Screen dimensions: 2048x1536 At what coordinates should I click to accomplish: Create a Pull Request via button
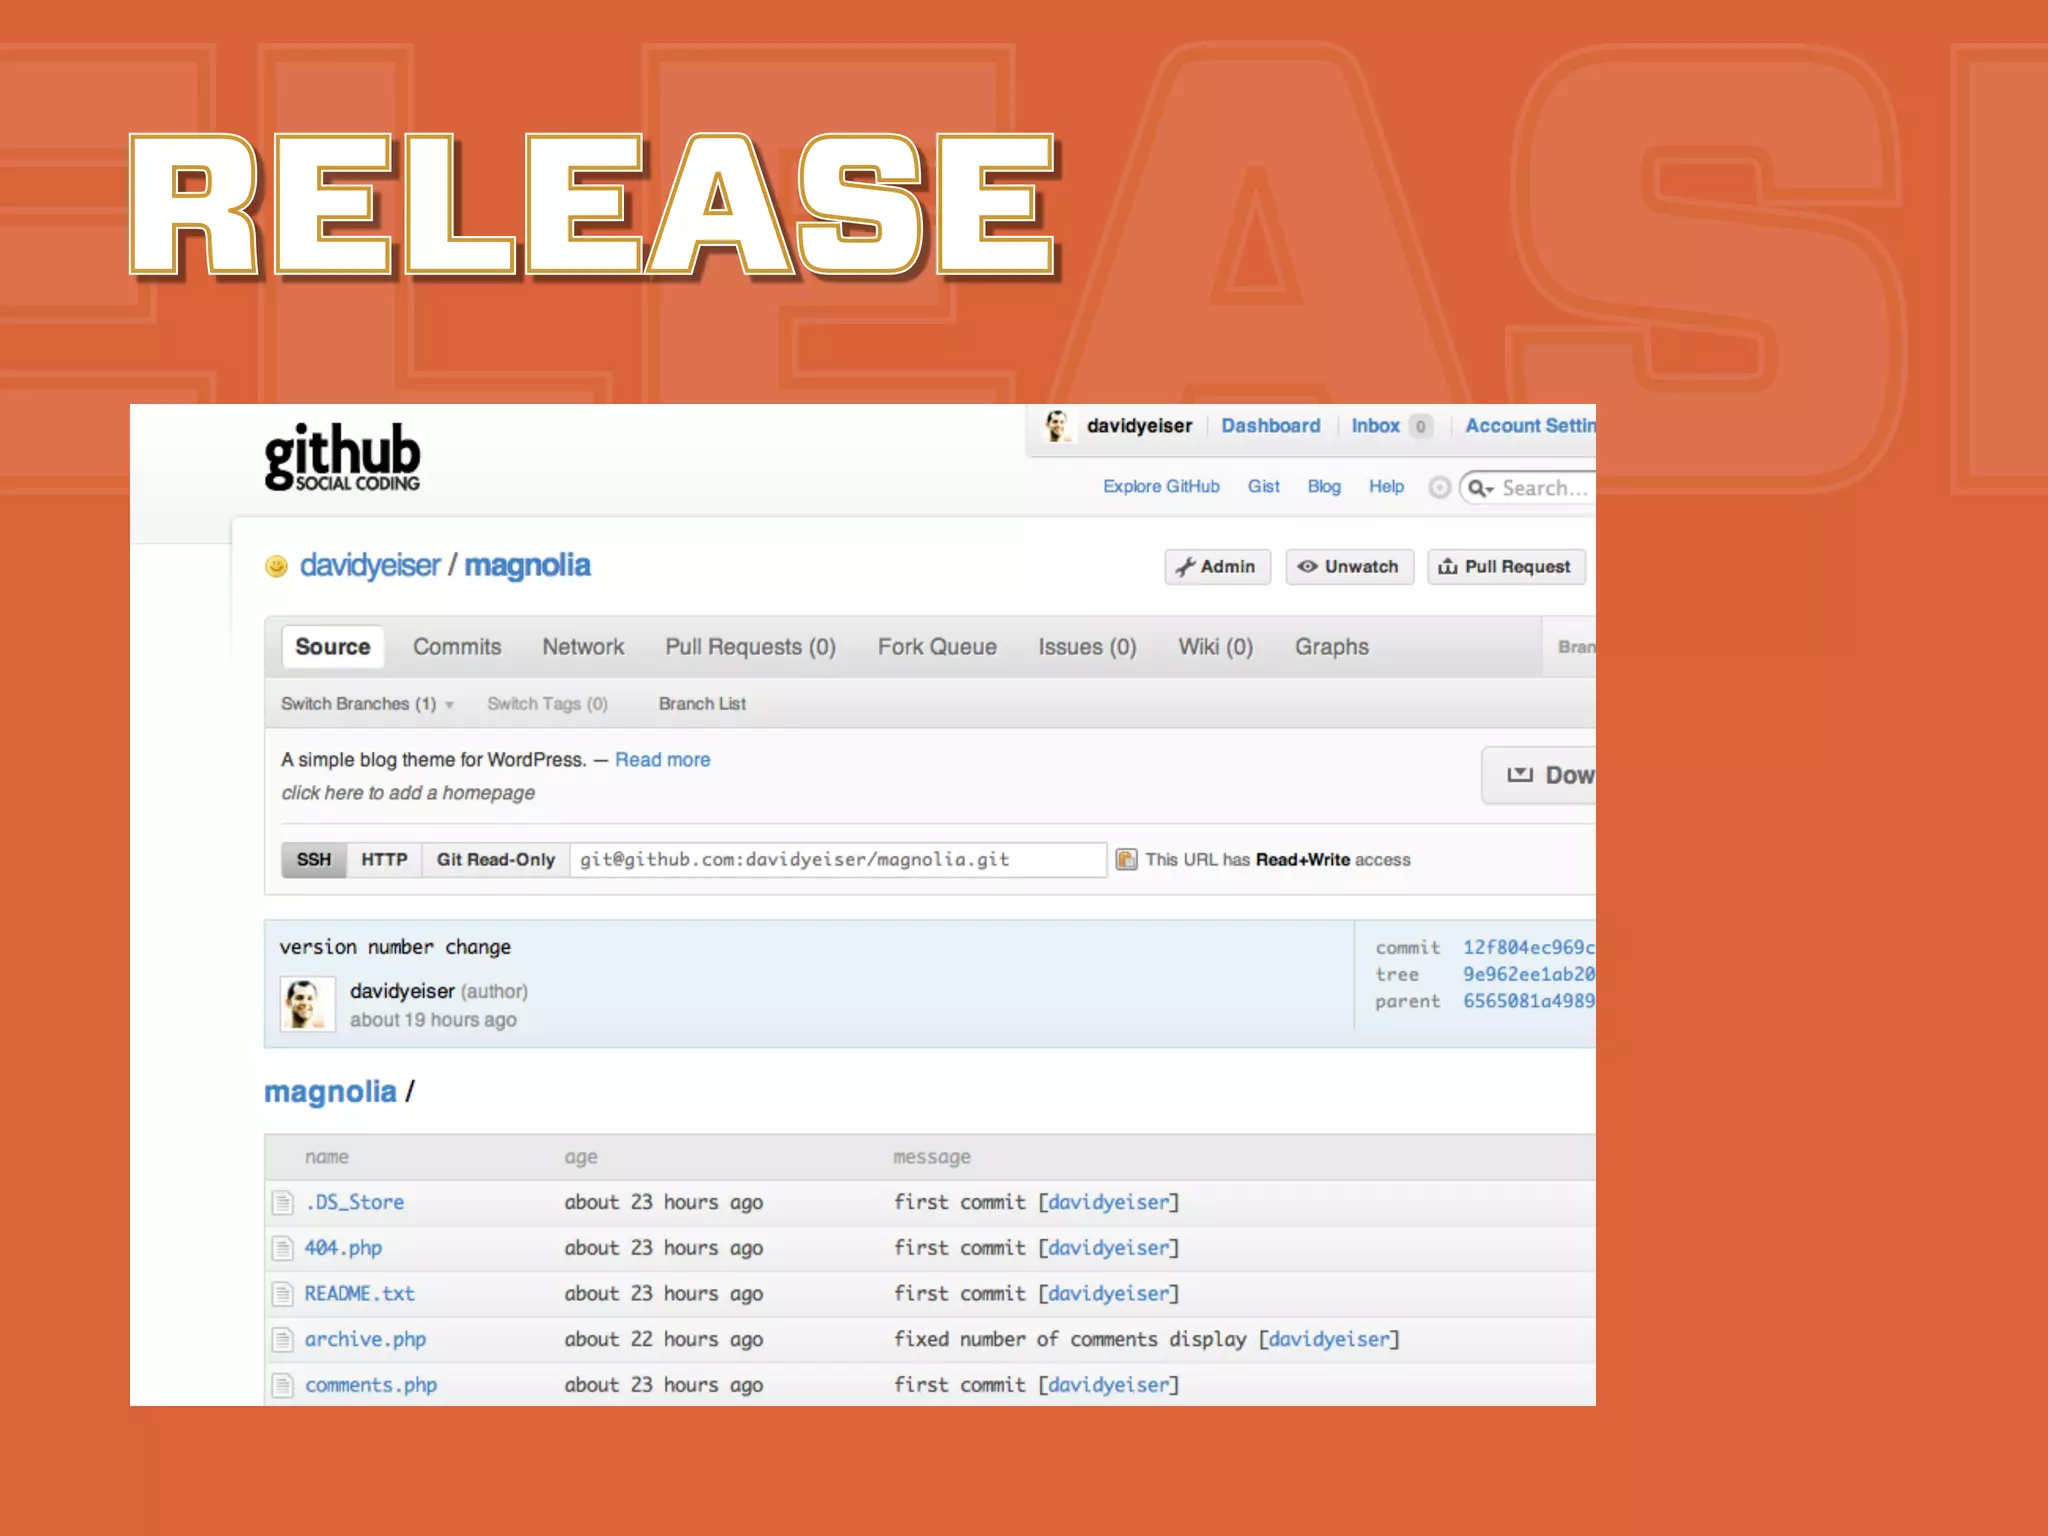[x=1506, y=567]
